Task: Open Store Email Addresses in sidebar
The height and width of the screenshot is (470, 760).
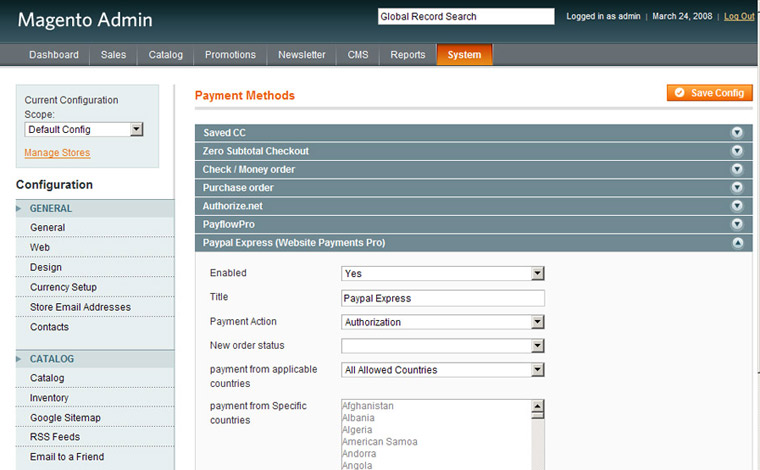Action: click(80, 307)
